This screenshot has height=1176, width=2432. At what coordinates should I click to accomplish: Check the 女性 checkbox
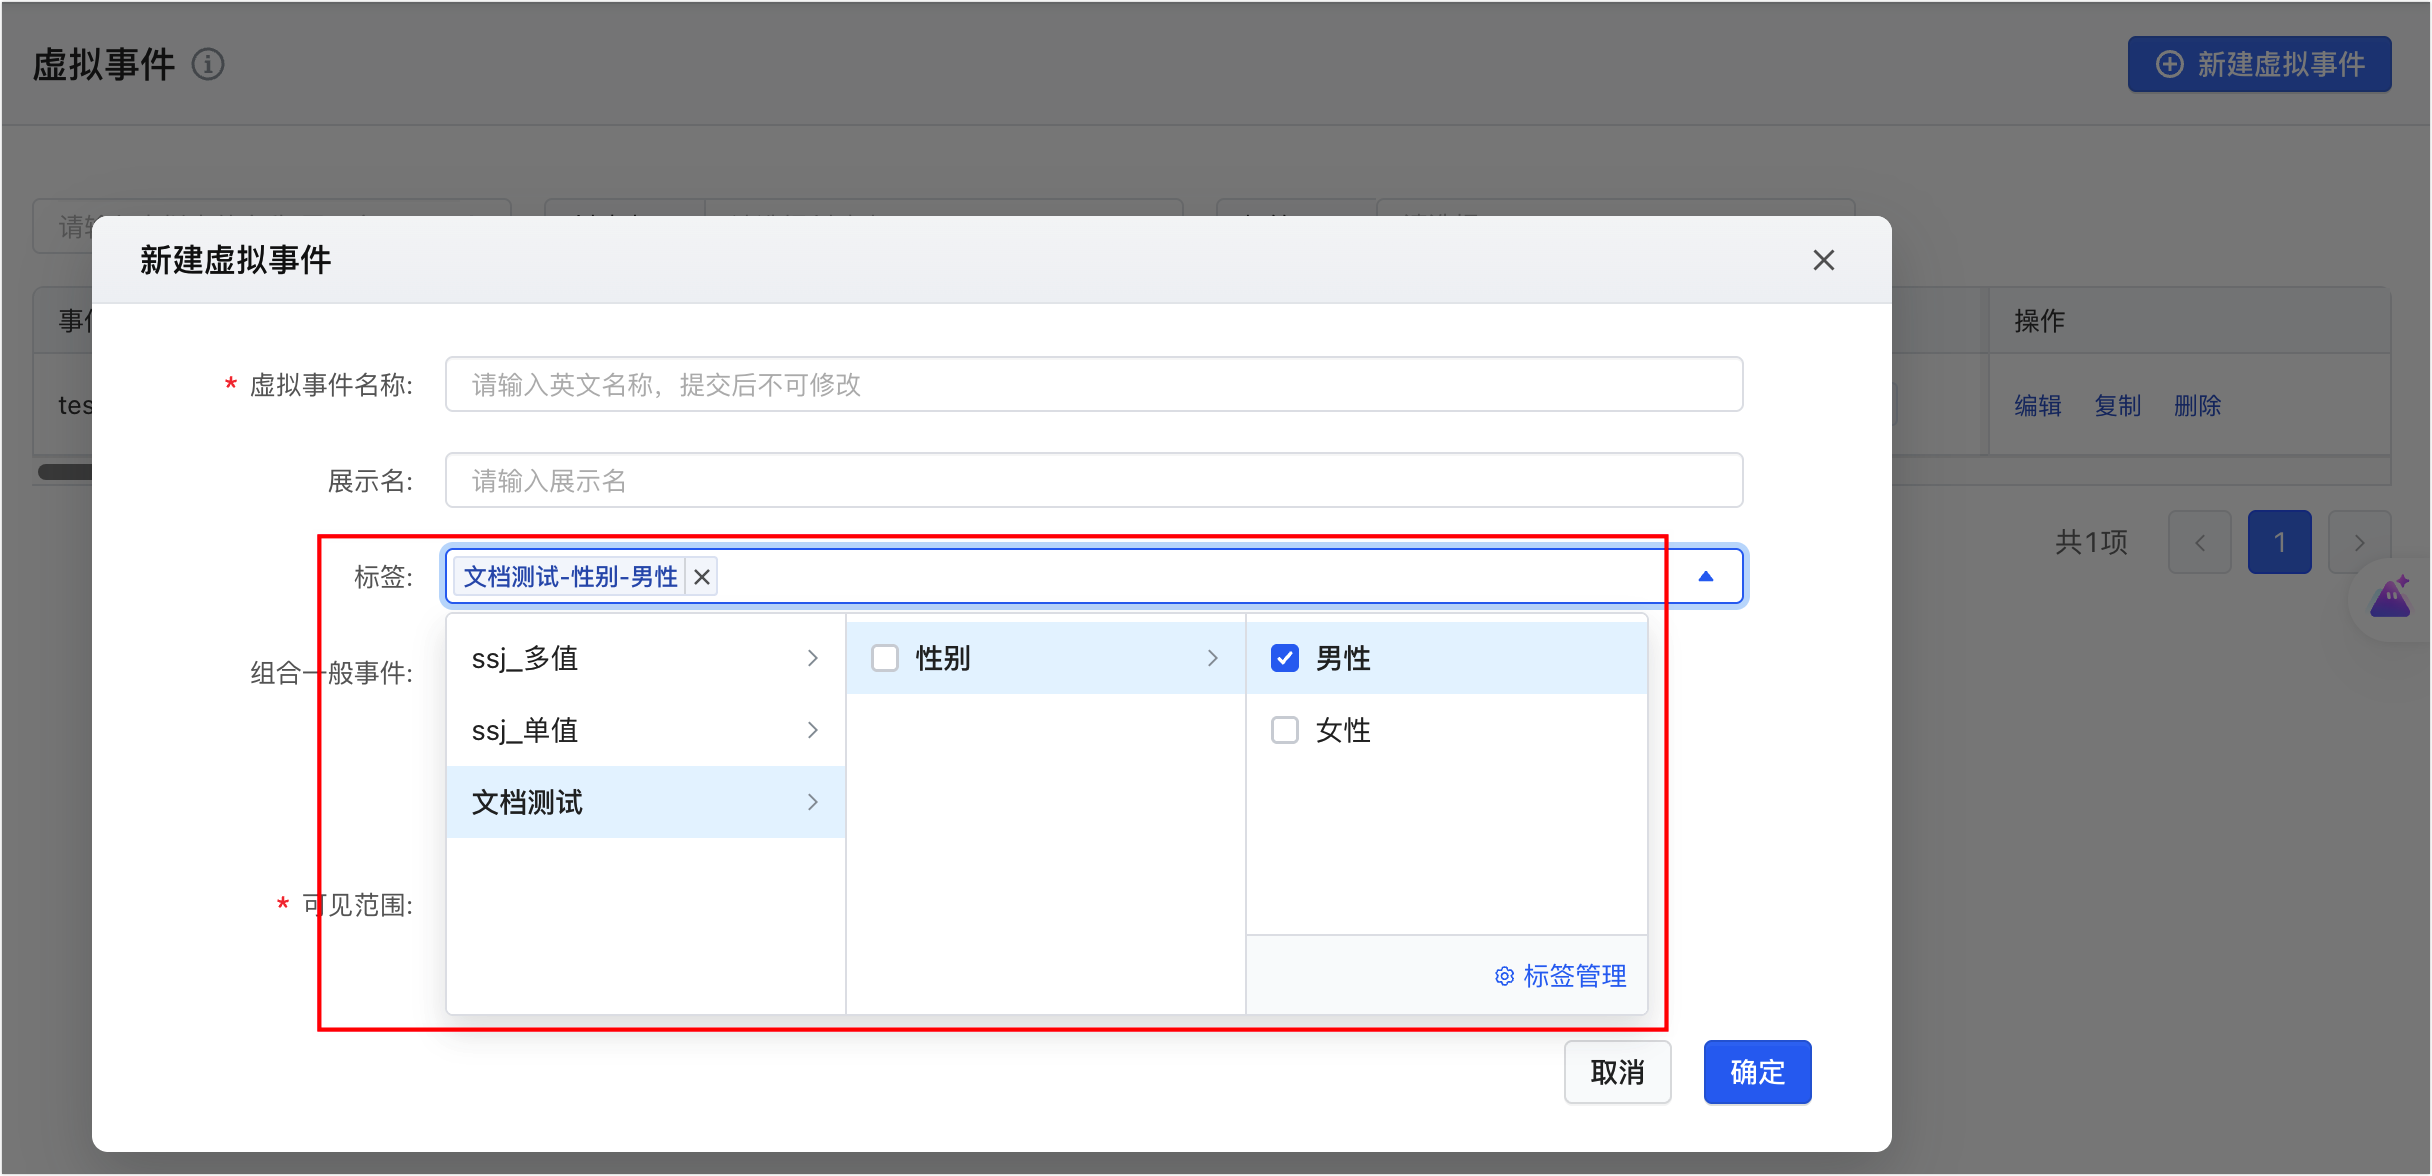coord(1285,730)
